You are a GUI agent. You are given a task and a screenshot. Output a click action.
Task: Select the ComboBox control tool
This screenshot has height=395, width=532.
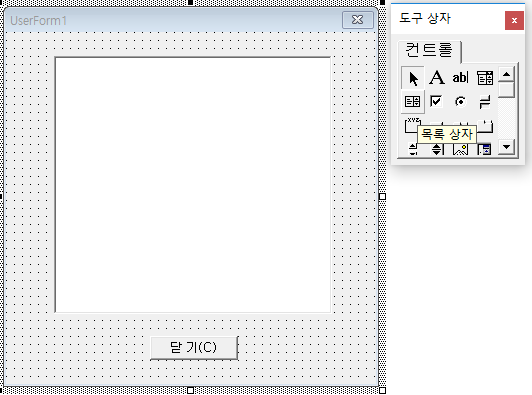pos(485,78)
